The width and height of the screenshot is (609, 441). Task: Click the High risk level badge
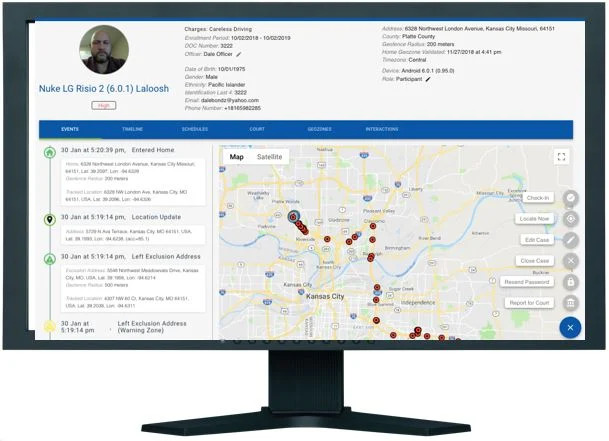tap(103, 104)
